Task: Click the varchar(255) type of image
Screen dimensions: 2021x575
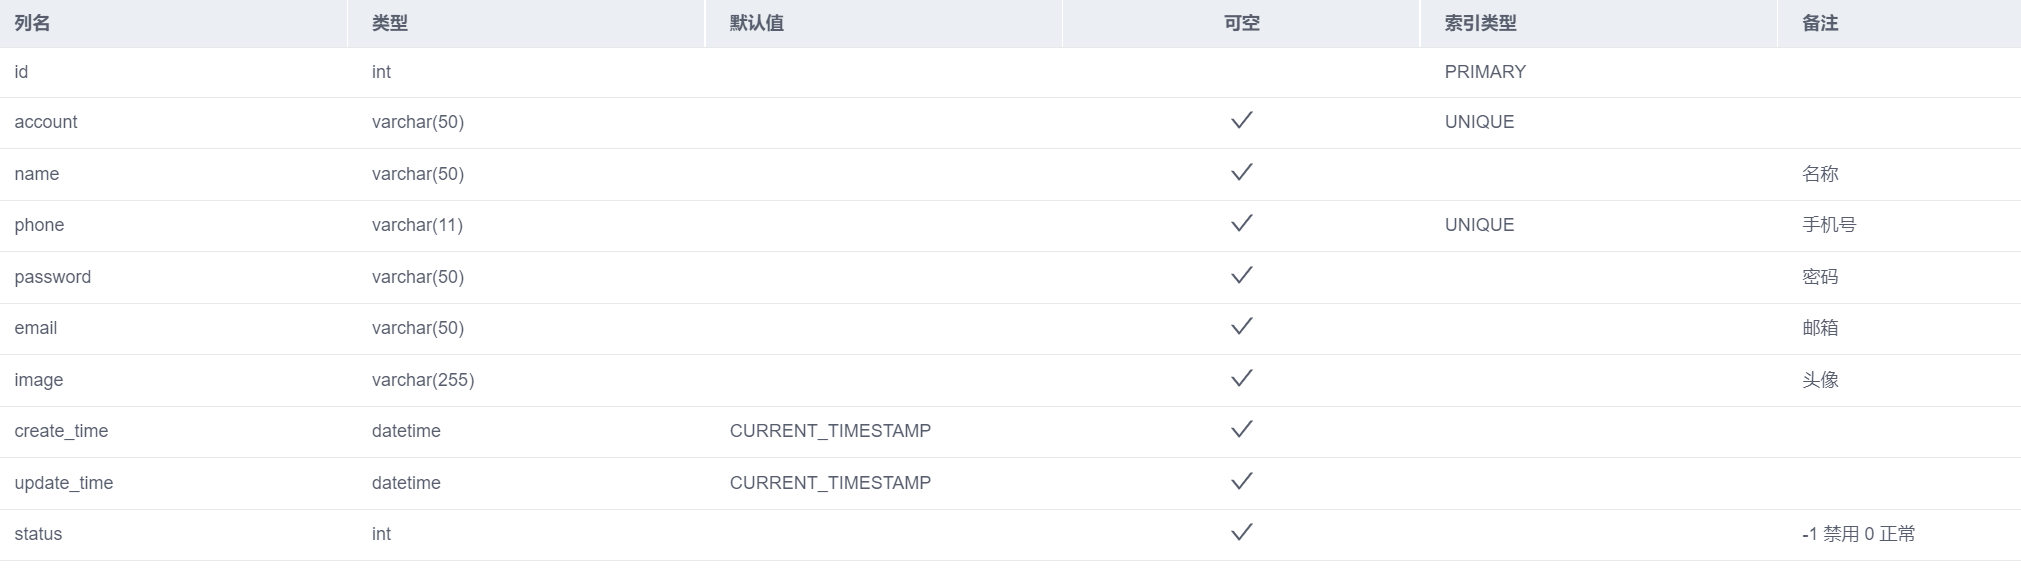Action: click(x=423, y=380)
